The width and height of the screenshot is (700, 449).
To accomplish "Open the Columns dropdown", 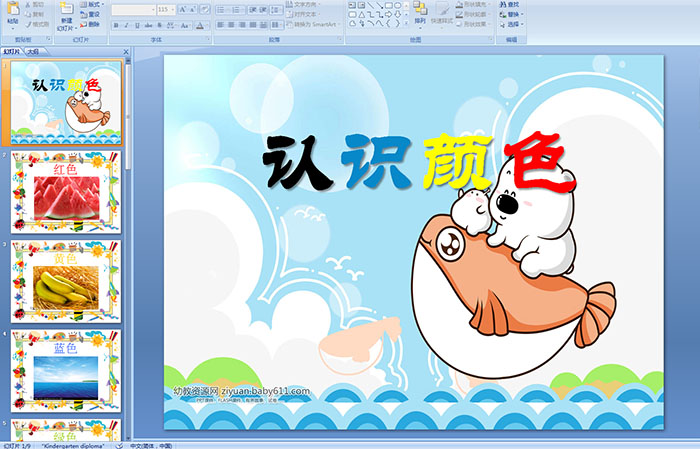I will (276, 25).
